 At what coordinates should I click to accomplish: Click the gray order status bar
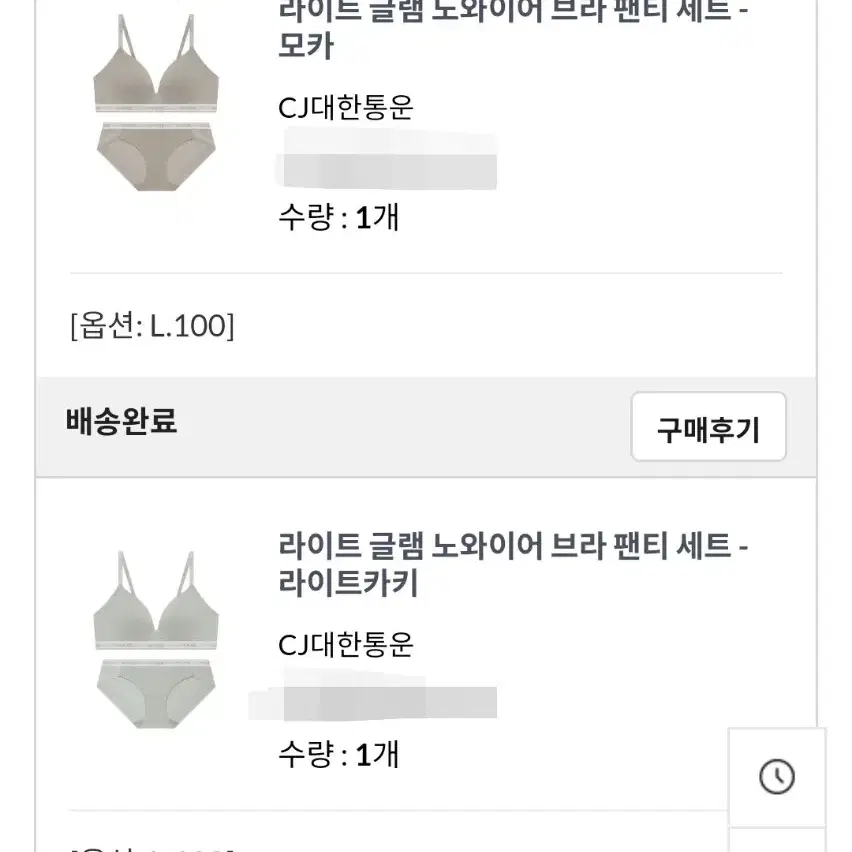click(x=426, y=427)
